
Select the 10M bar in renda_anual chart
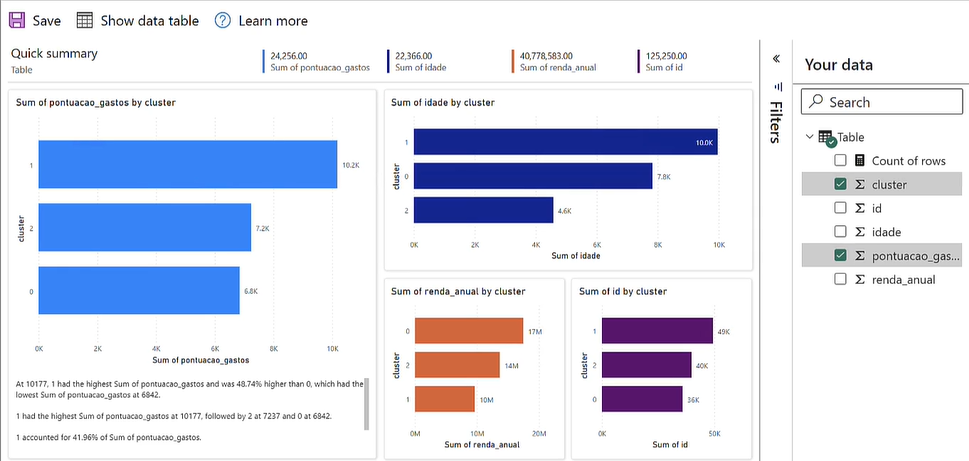click(444, 399)
